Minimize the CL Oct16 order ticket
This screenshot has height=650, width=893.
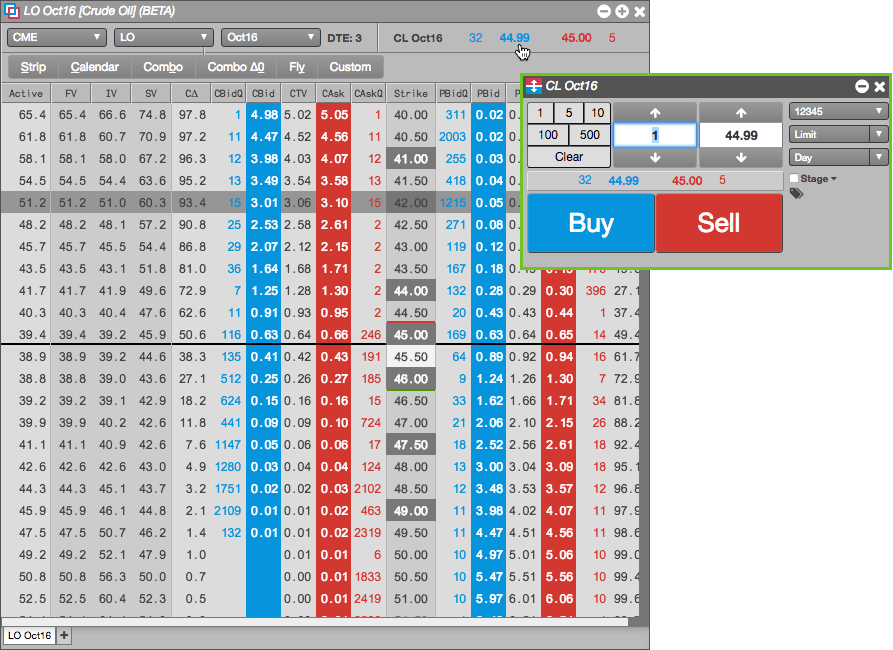[862, 86]
